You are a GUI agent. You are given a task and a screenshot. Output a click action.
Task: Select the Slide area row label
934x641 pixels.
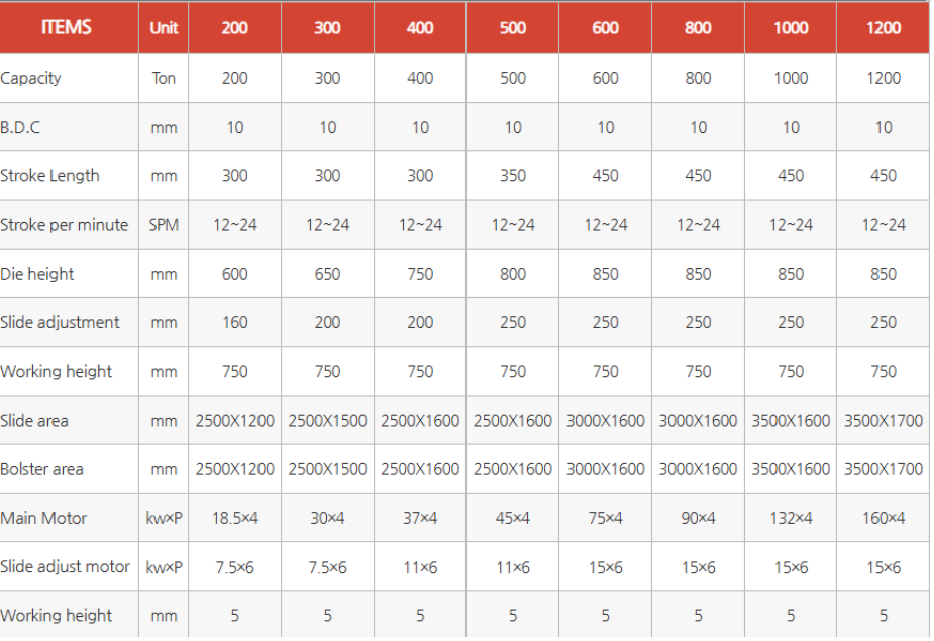click(35, 421)
